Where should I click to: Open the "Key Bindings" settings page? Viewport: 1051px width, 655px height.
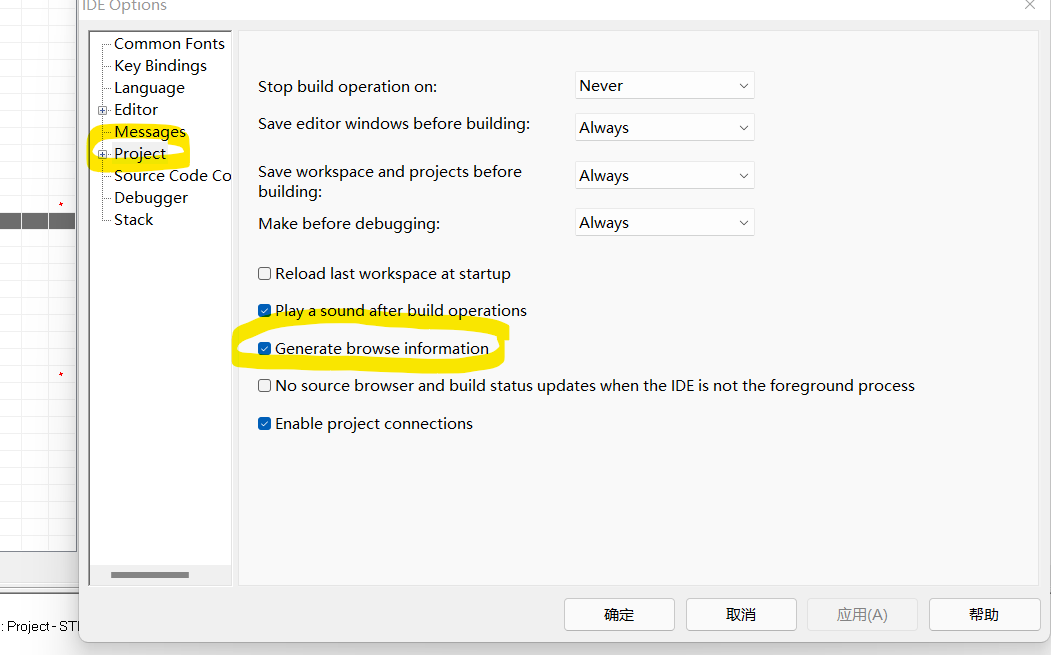pyautogui.click(x=160, y=65)
